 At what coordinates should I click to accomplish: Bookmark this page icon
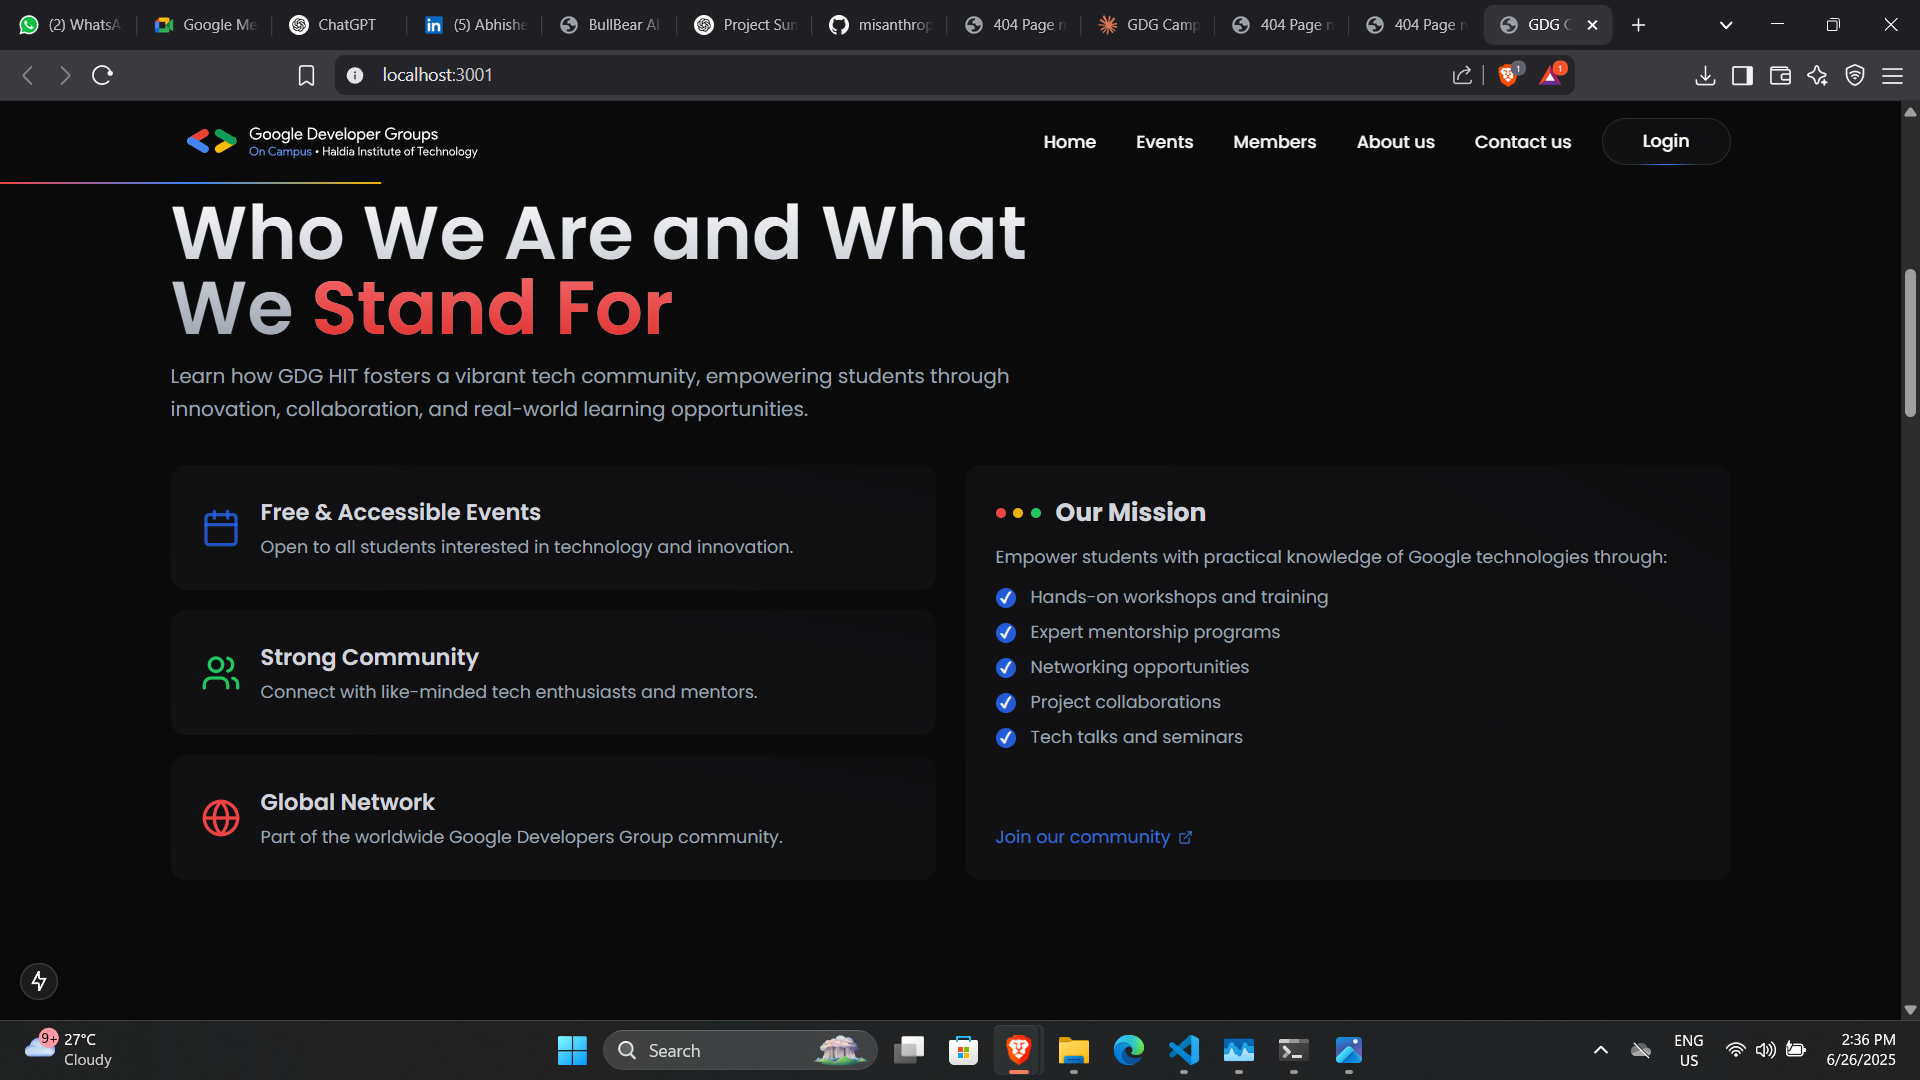[x=306, y=75]
